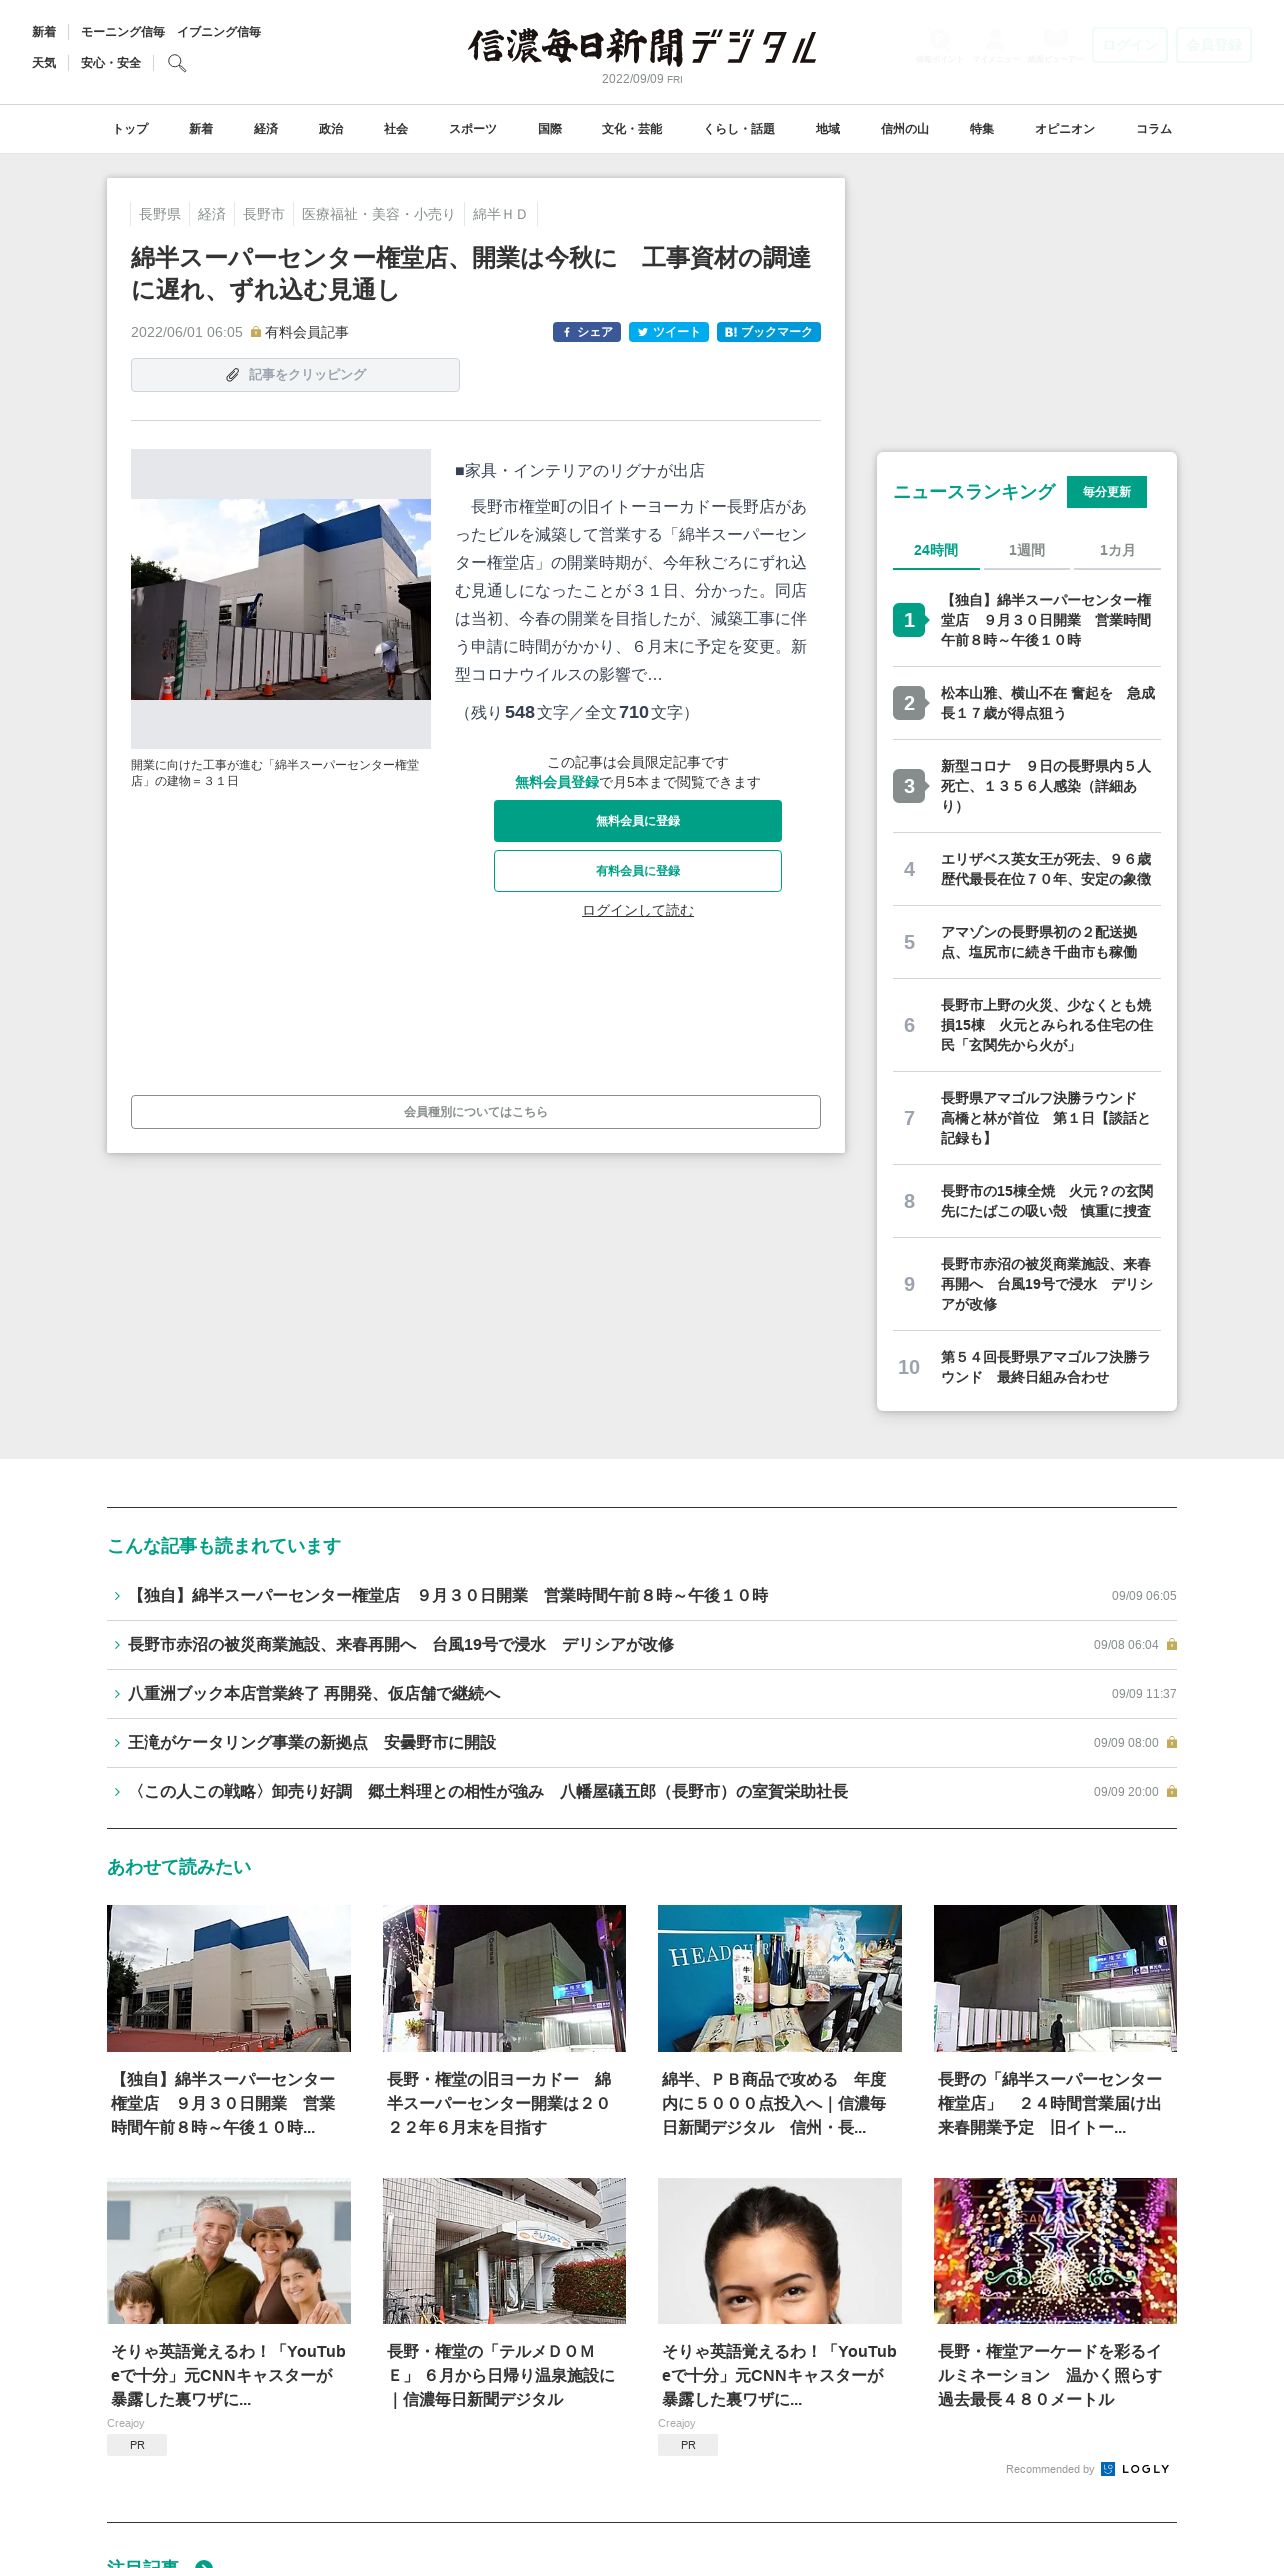Open the 信州の山 navigation section
The height and width of the screenshot is (2568, 1284).
click(905, 129)
